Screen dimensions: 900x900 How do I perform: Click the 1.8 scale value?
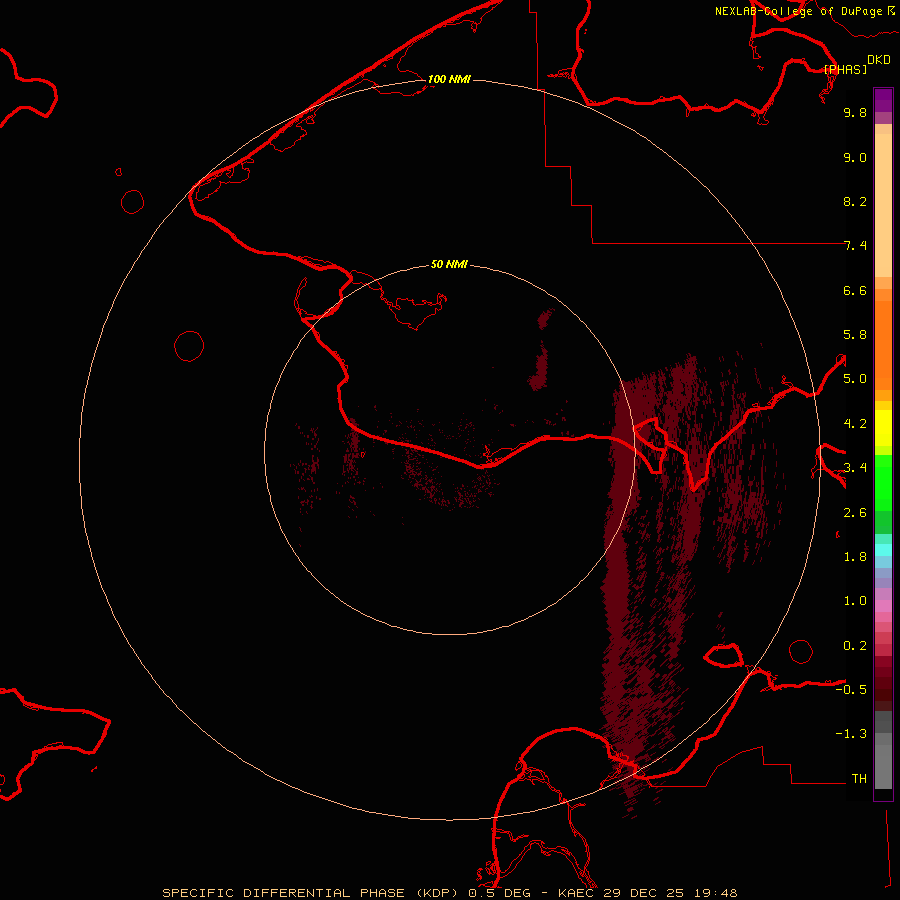coord(855,557)
